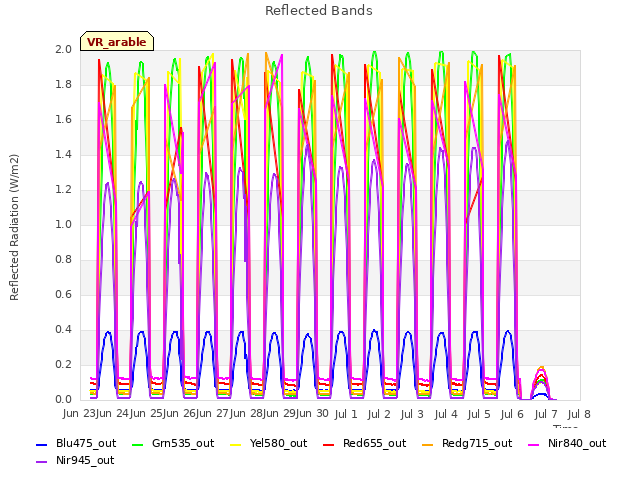The height and width of the screenshot is (480, 640).
Task: Click the yellow Yel580_out legend color marker
Action: (x=236, y=445)
